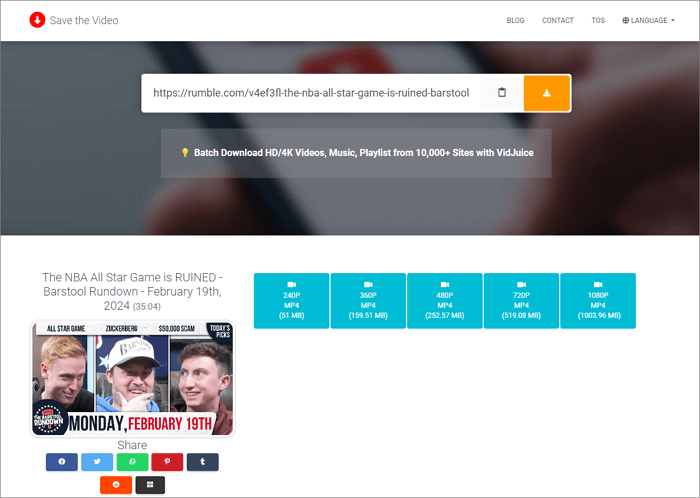The width and height of the screenshot is (700, 498).
Task: Click the rumble.com video URL input field
Action: [310, 93]
